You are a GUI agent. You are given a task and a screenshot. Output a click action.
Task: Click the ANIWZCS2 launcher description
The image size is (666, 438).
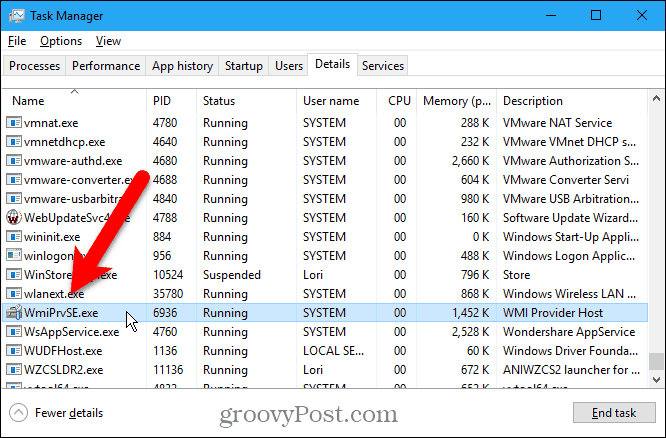[571, 370]
